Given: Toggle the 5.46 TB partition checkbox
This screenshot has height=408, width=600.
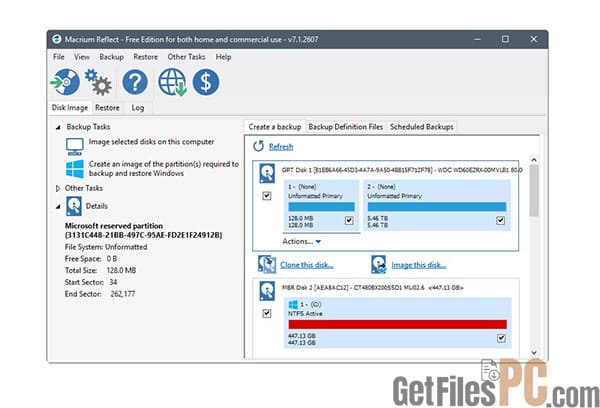Looking at the screenshot, I should point(501,220).
